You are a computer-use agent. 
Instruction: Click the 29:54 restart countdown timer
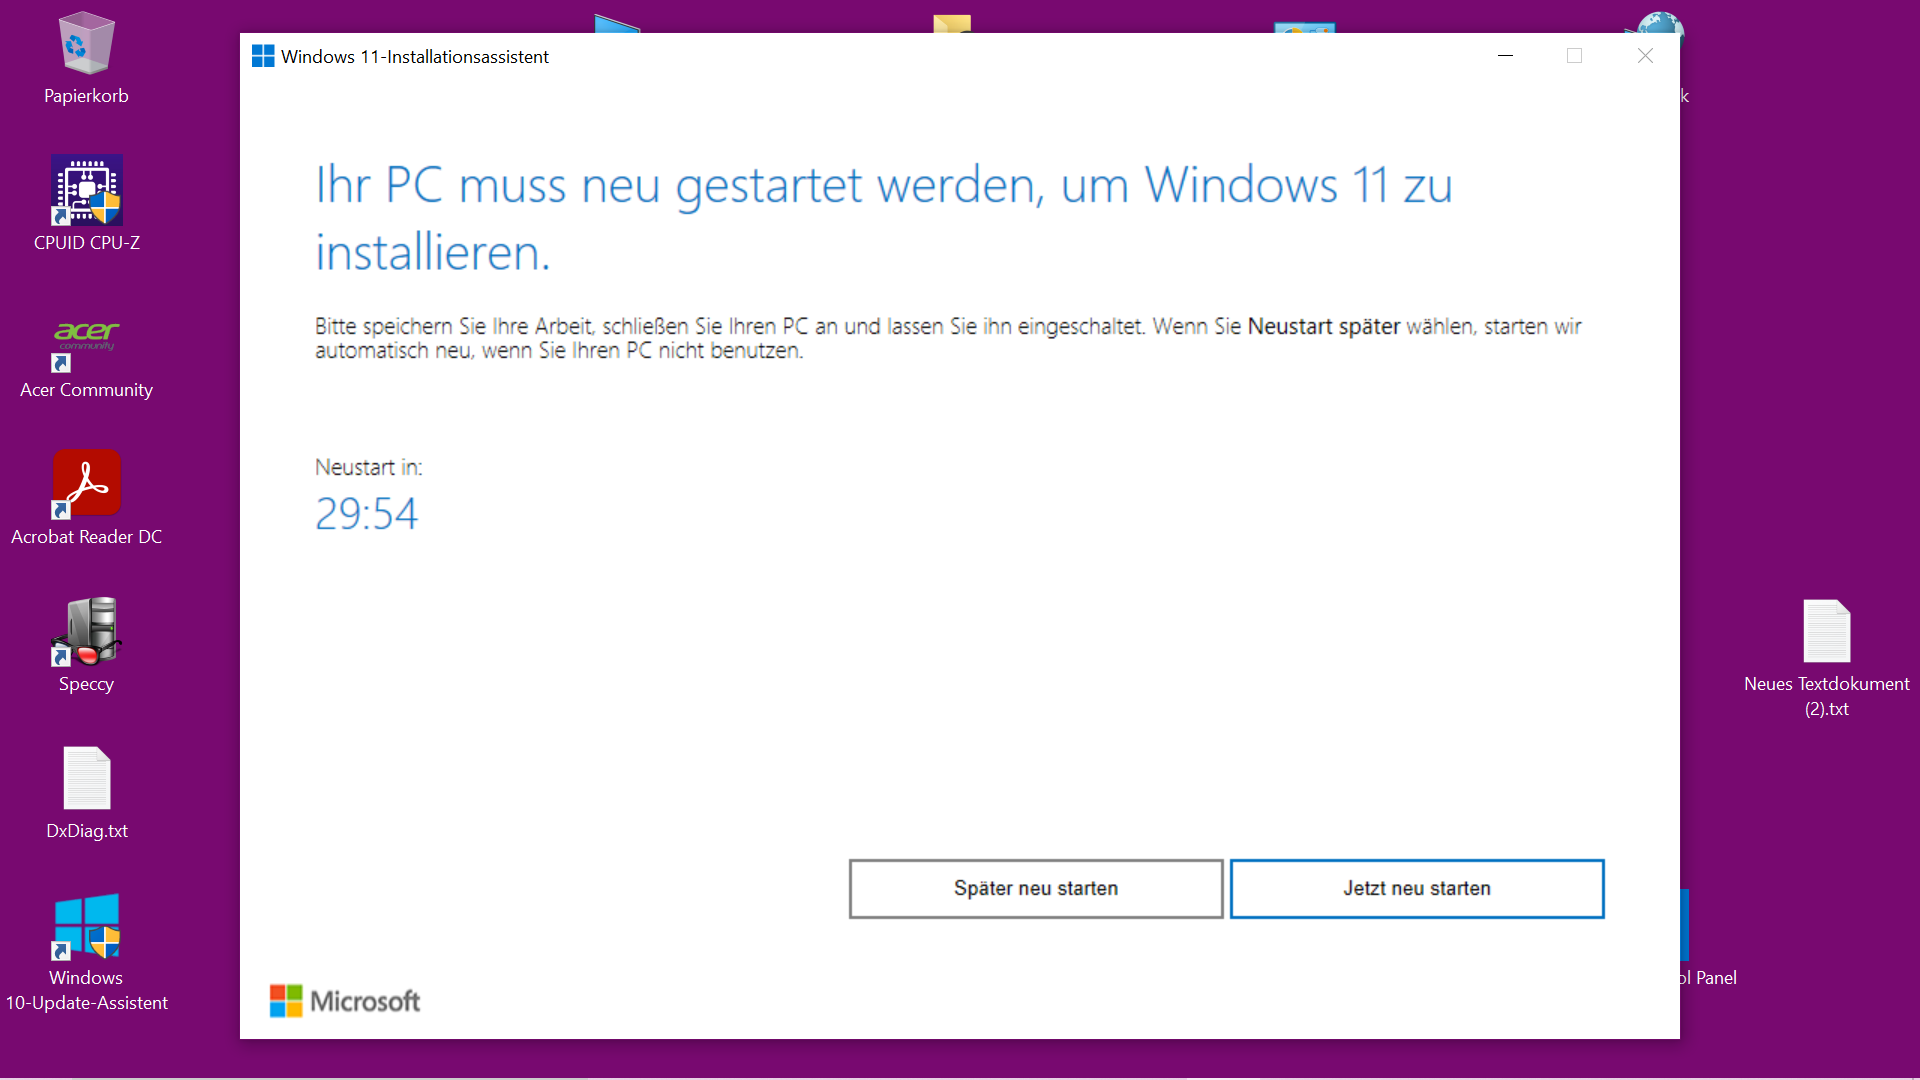click(366, 512)
